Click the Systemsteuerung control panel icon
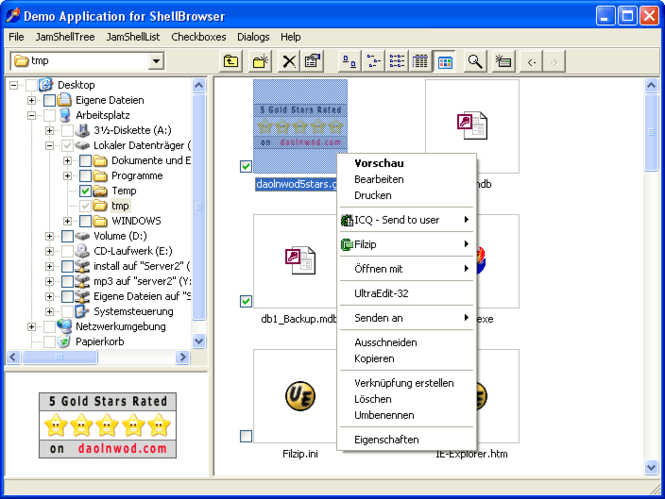665x499 pixels. click(x=82, y=311)
